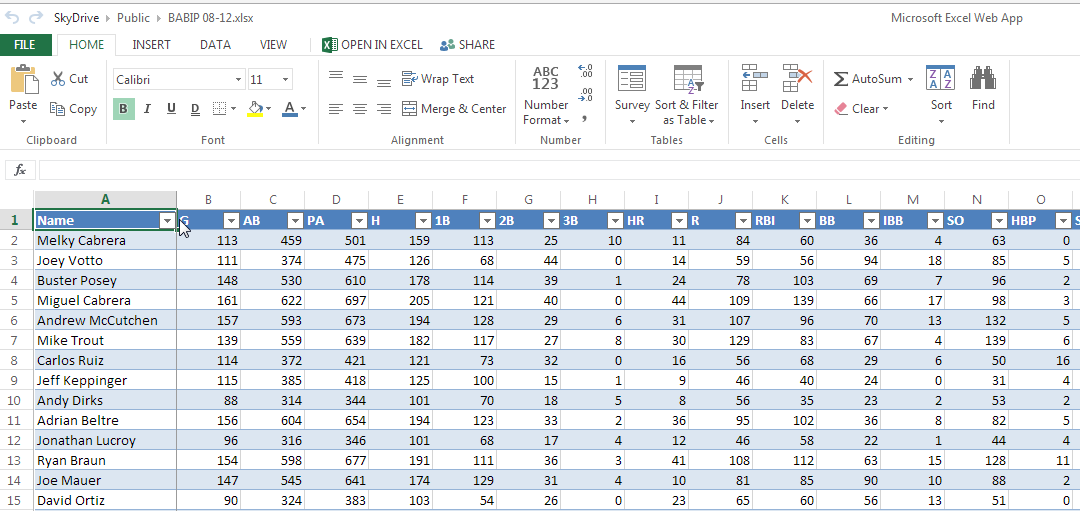Viewport: 1080px width, 511px height.
Task: Click Merge & Center
Action: tap(454, 109)
